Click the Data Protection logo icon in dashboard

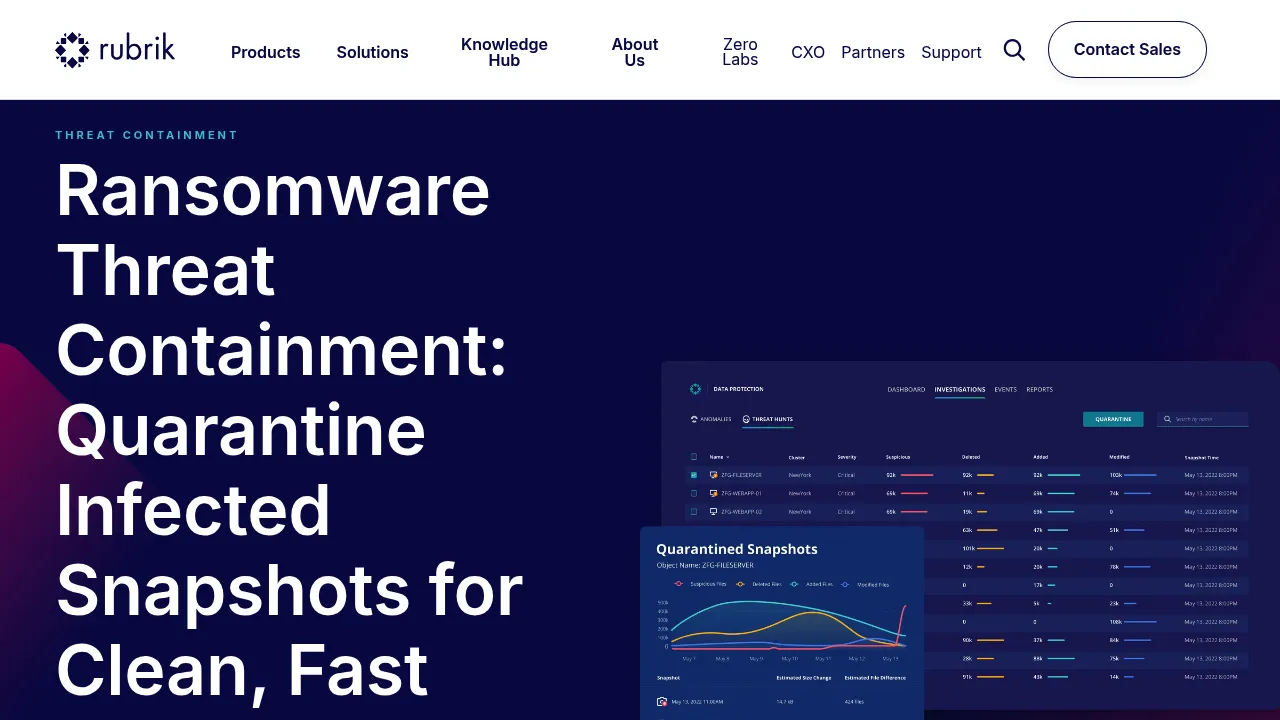click(x=695, y=389)
